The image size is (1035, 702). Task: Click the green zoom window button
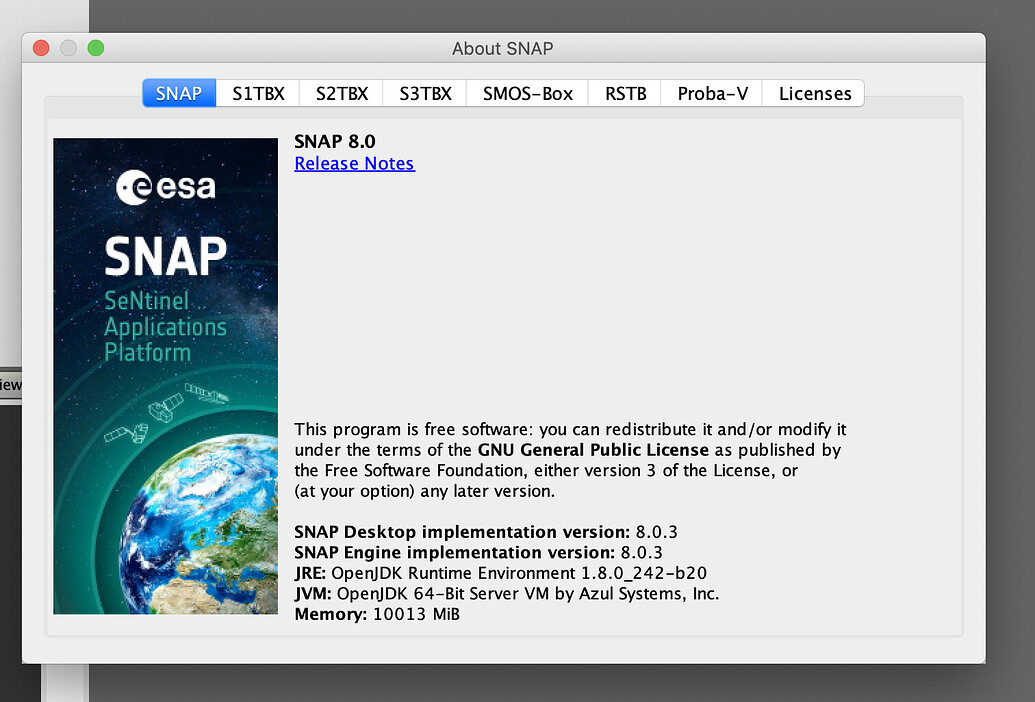(x=96, y=48)
